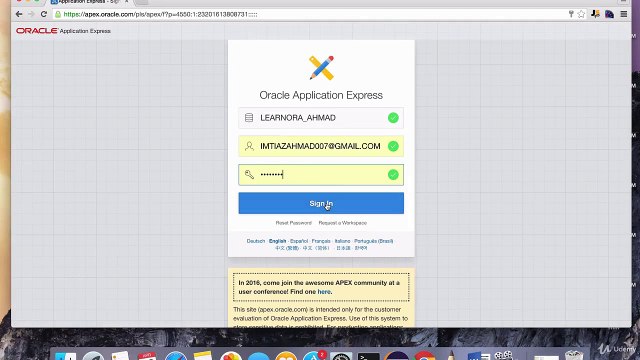The image size is (640, 360).
Task: Select the English language link
Action: point(278,241)
